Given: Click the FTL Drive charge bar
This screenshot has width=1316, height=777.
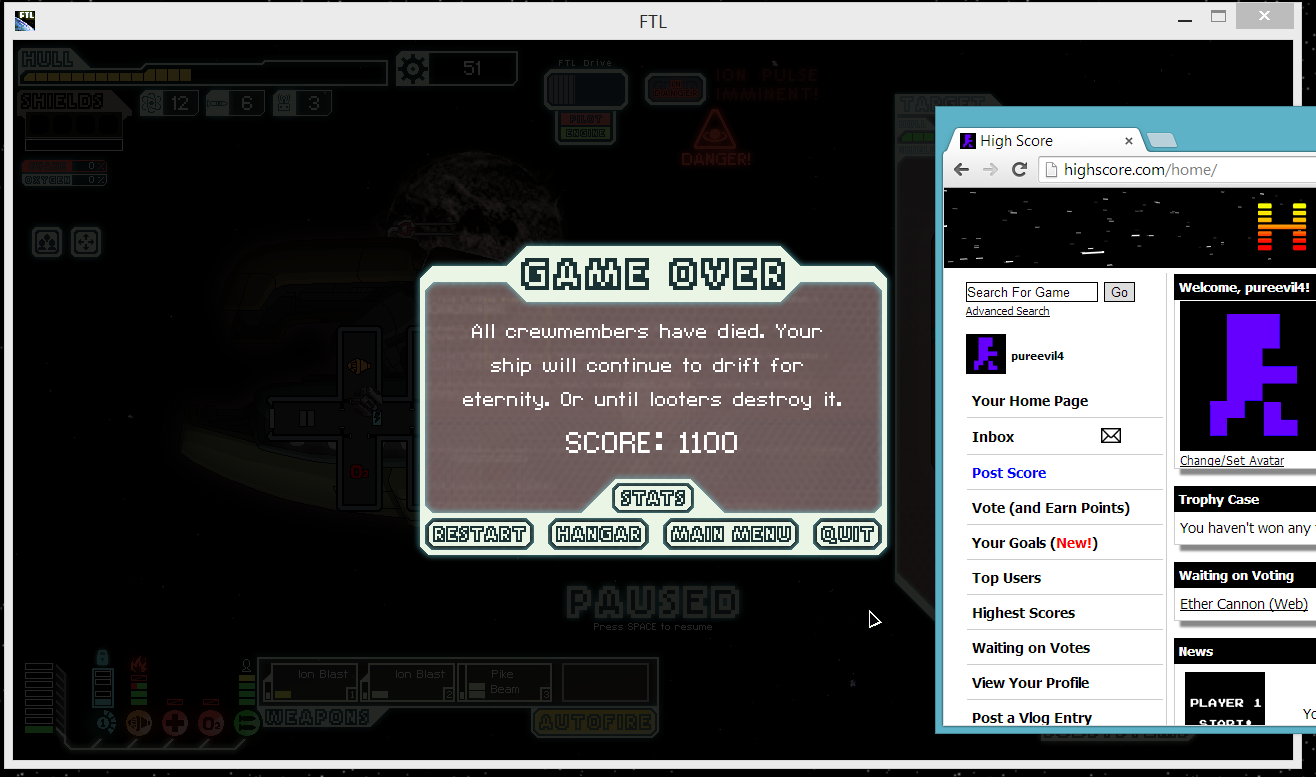Looking at the screenshot, I should click(585, 90).
